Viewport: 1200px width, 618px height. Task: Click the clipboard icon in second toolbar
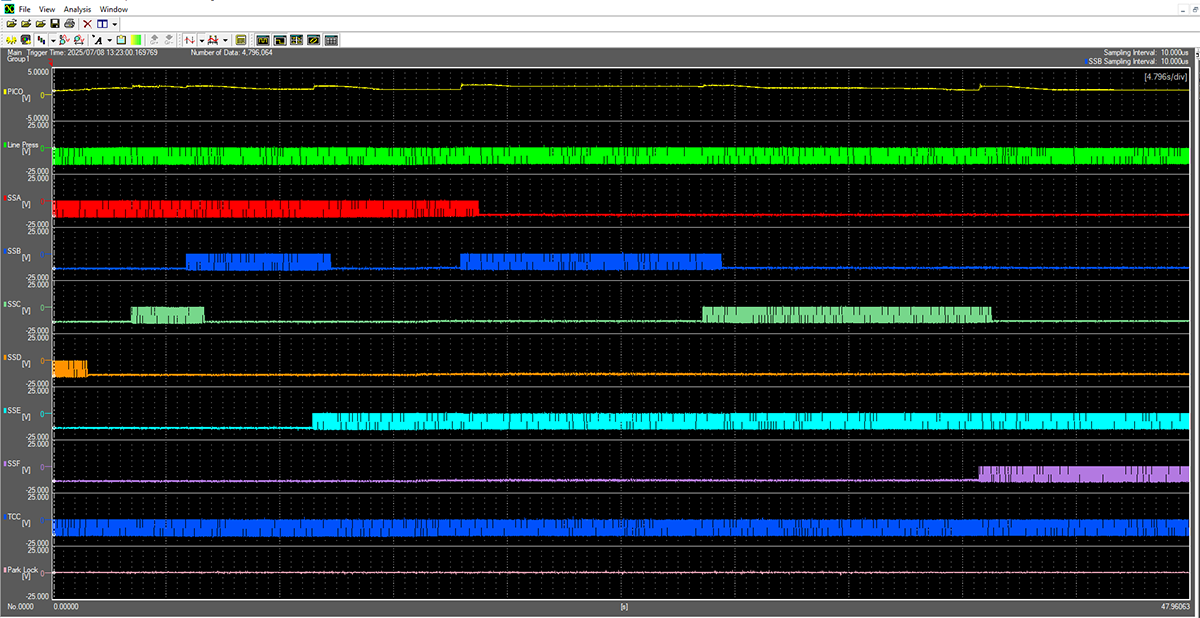click(x=120, y=40)
